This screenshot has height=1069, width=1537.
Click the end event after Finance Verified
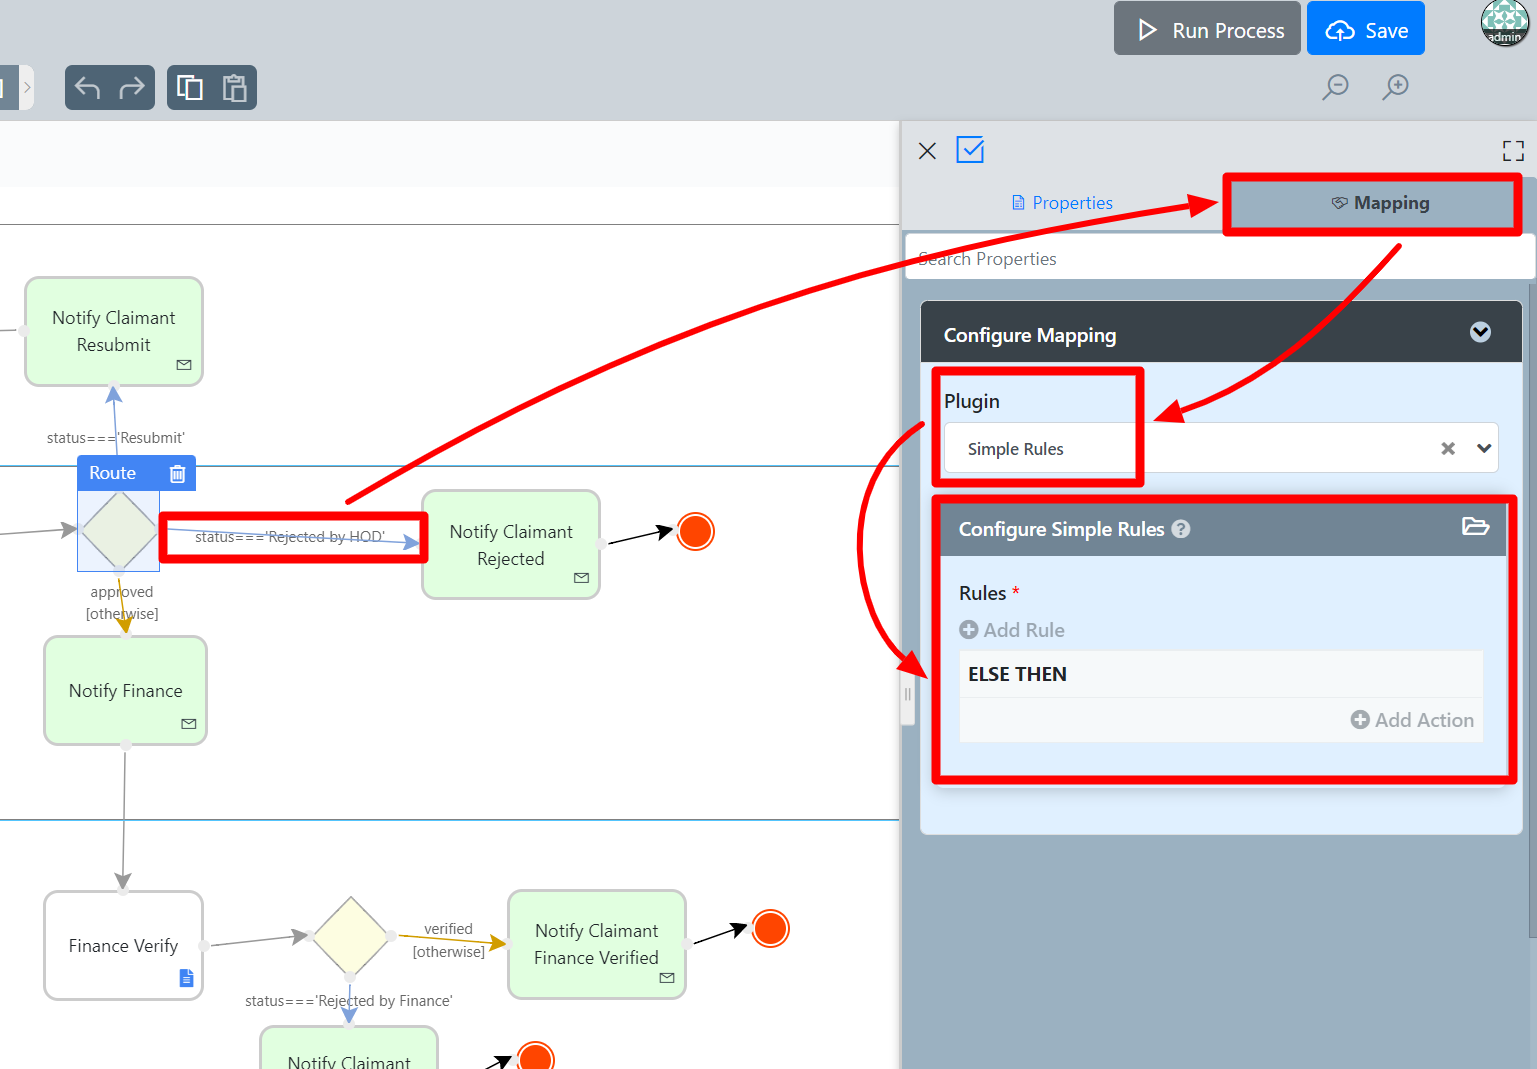pos(770,929)
